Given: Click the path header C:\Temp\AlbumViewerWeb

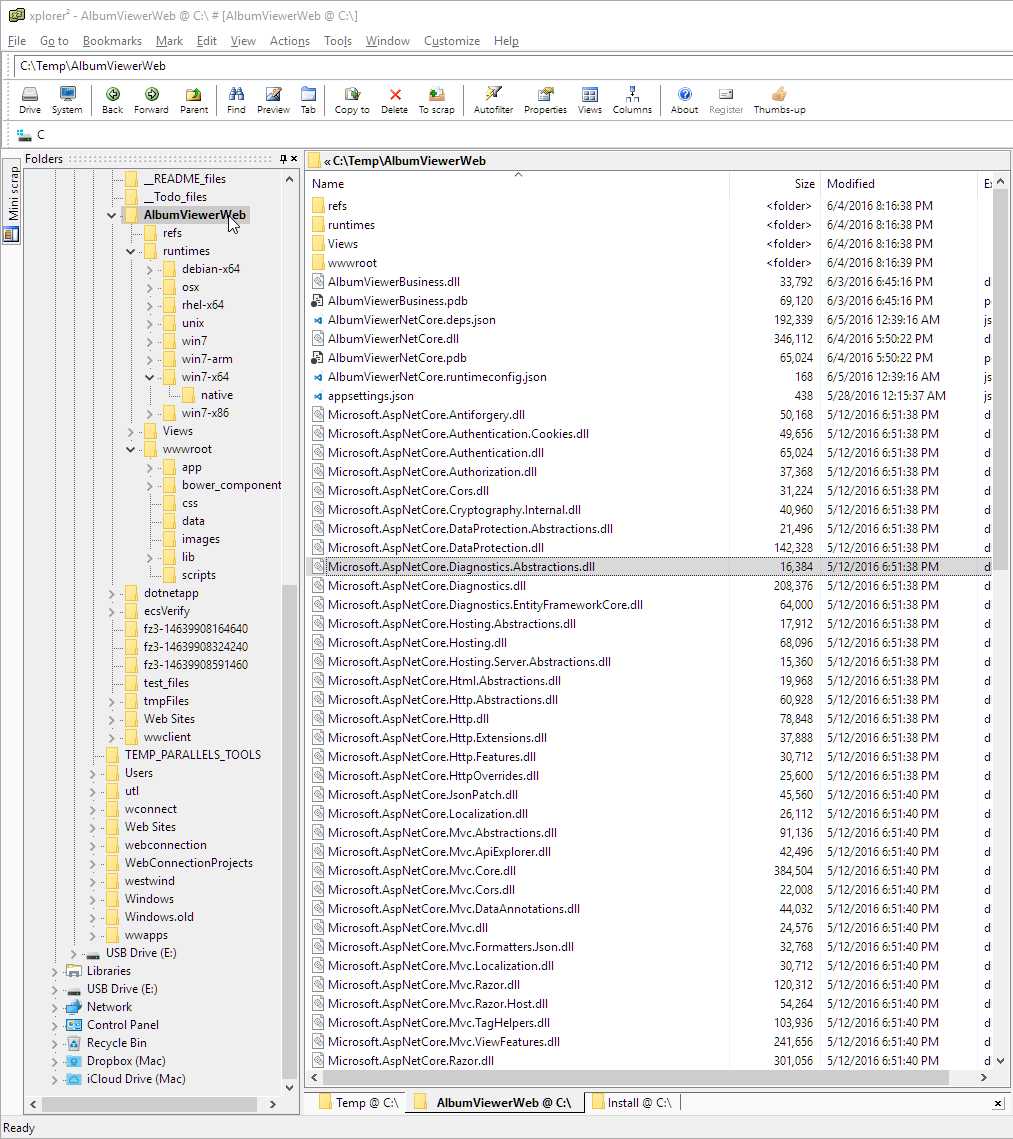Looking at the screenshot, I should tap(409, 161).
